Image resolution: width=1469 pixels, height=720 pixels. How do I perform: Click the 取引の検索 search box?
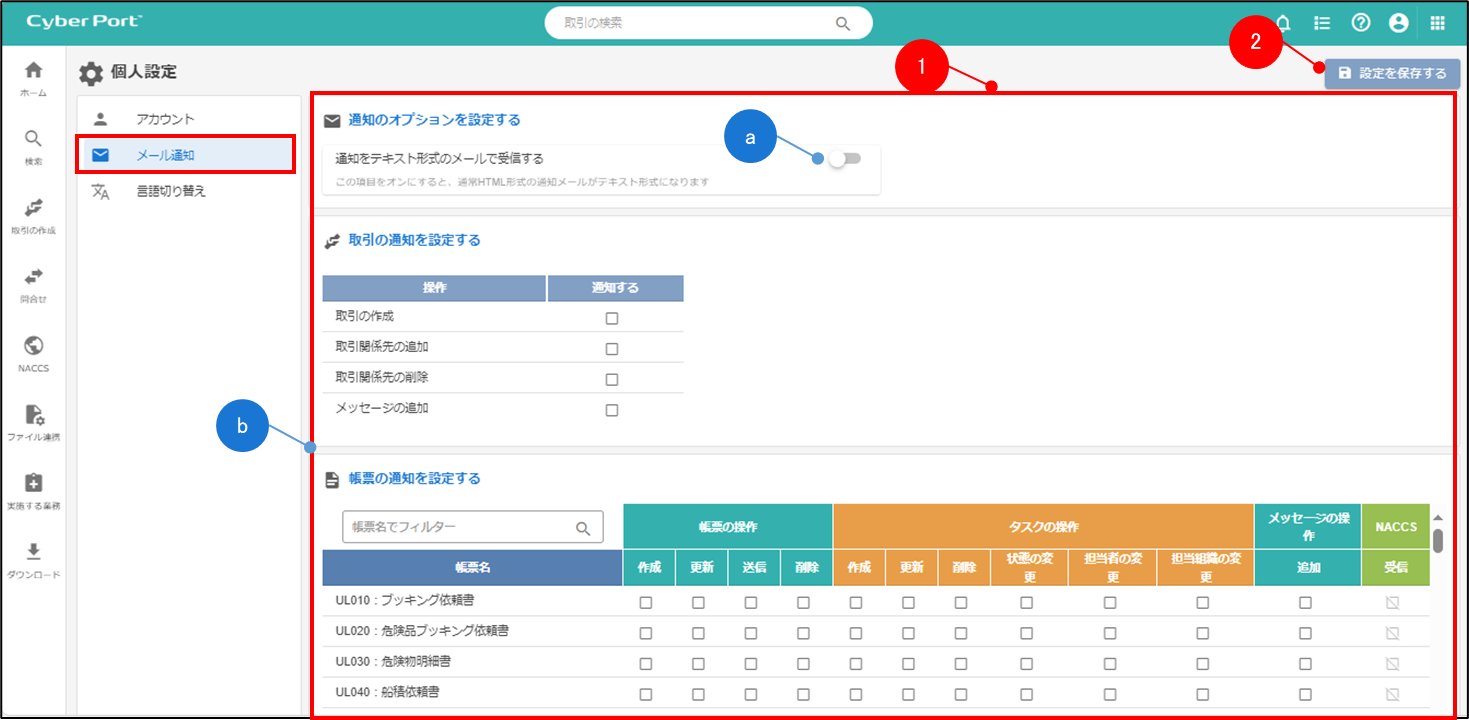point(695,23)
